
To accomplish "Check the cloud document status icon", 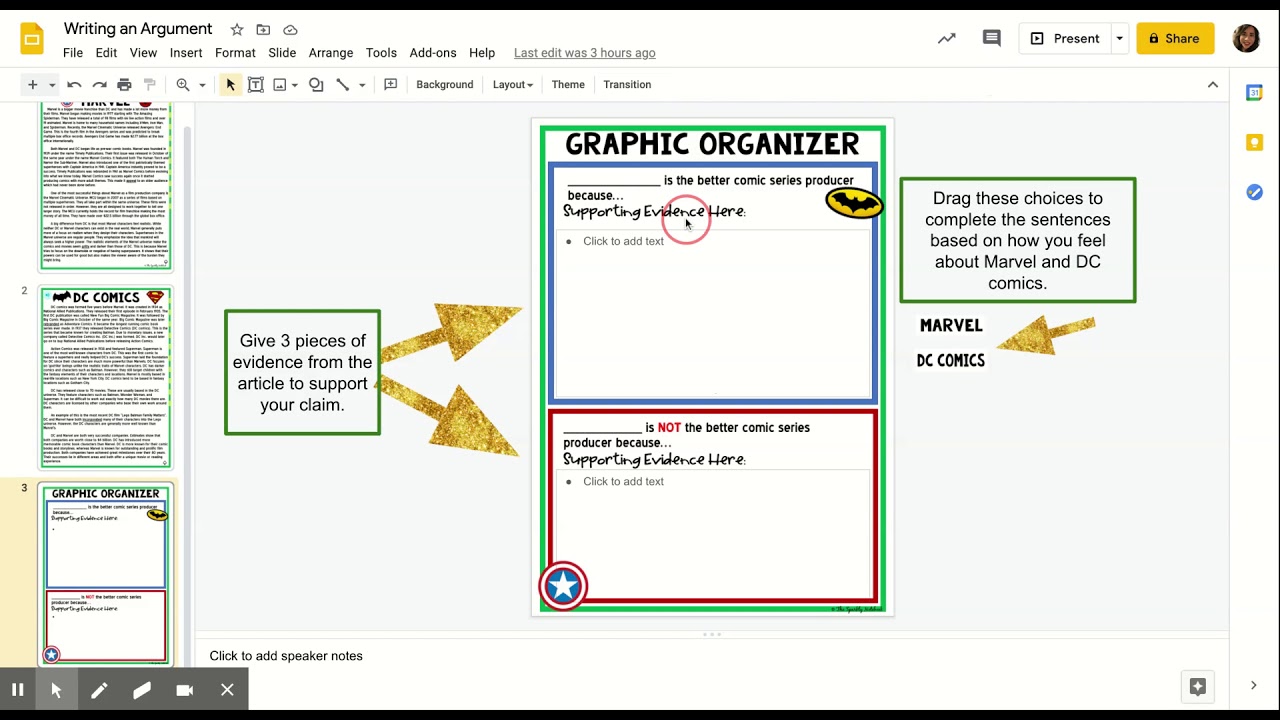I will 290,30.
